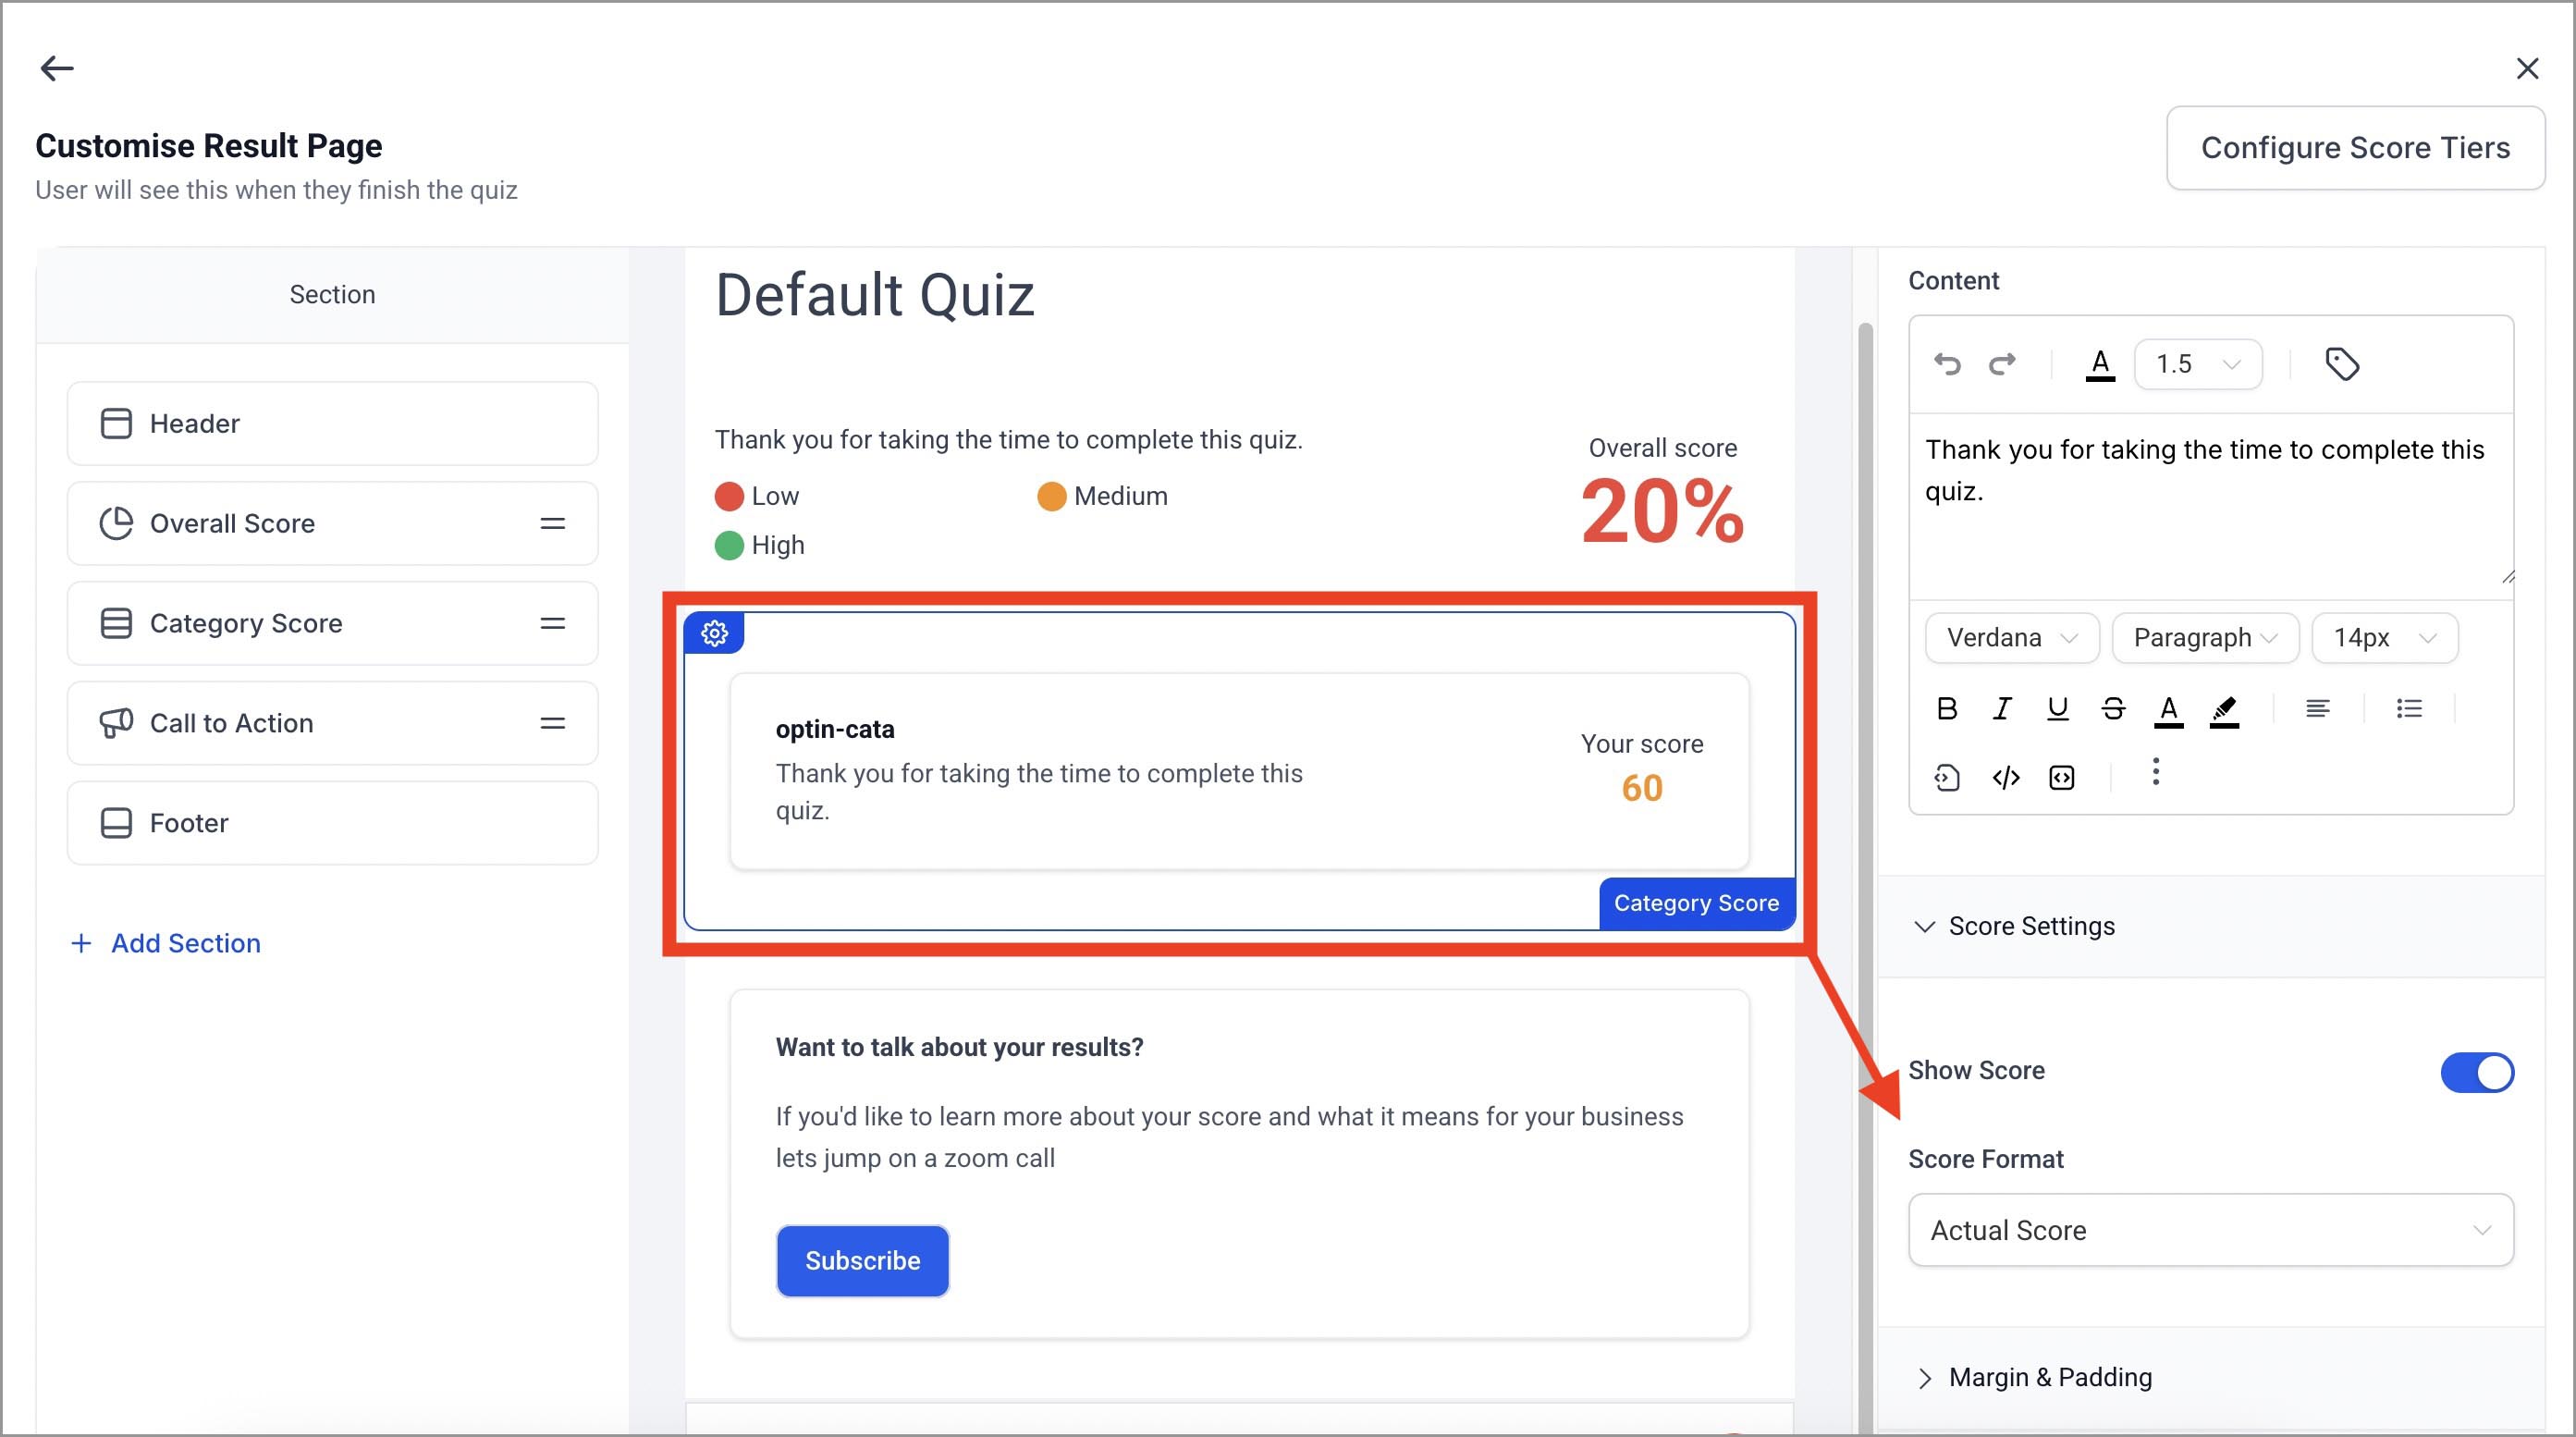2576x1437 pixels.
Task: Apply strikethrough formatting
Action: pos(2112,709)
